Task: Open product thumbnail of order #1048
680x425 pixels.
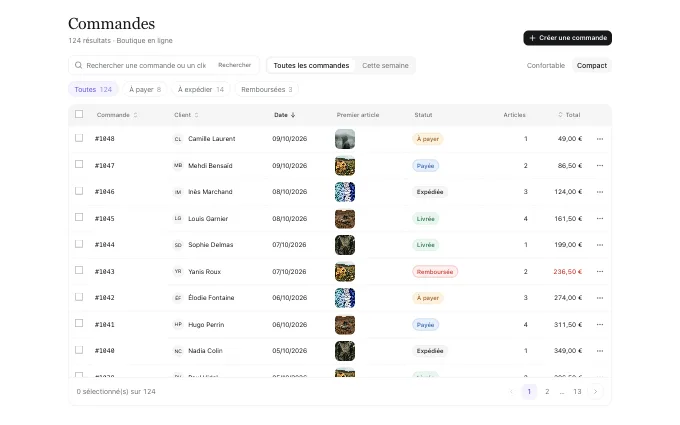Action: (x=345, y=139)
